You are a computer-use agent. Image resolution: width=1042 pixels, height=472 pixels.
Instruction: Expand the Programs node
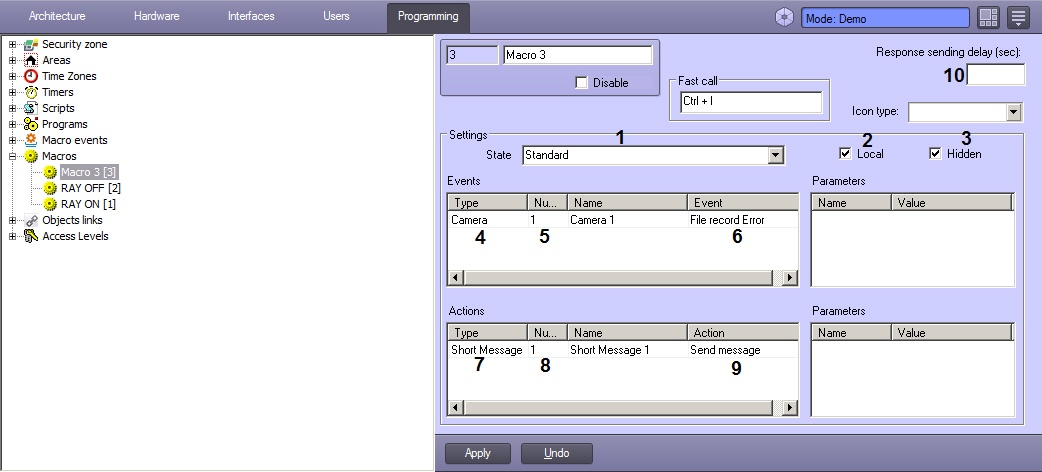coord(12,124)
